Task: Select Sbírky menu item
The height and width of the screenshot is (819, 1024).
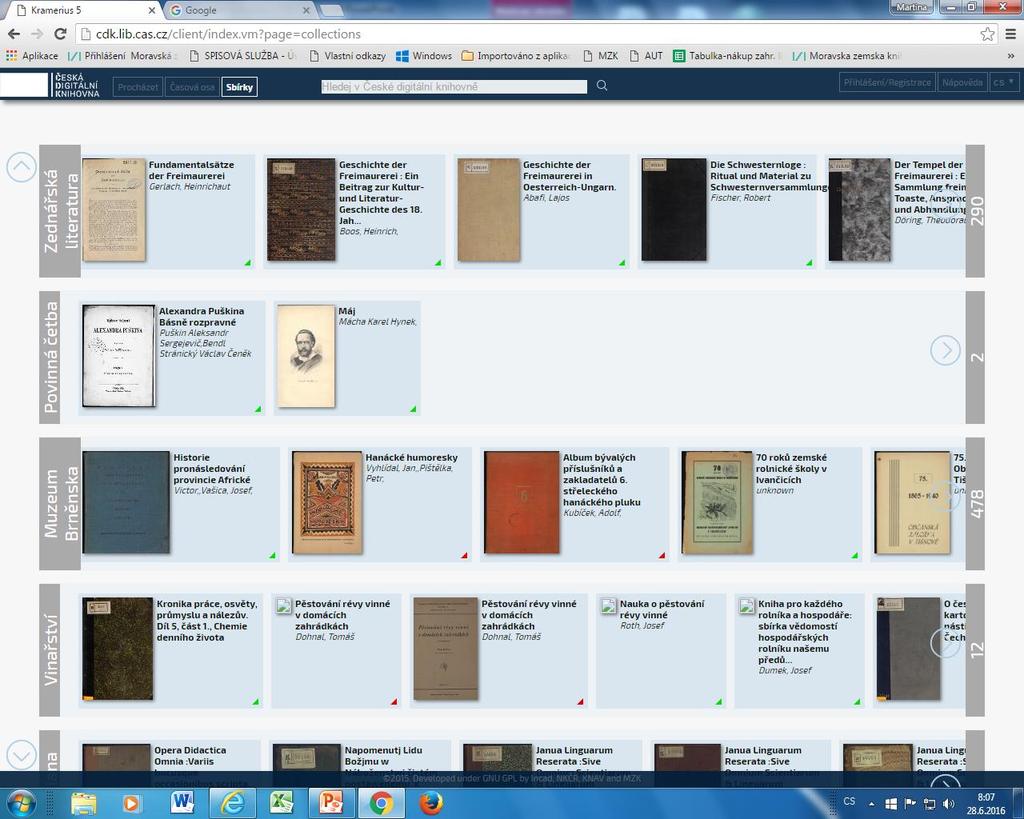Action: (239, 87)
